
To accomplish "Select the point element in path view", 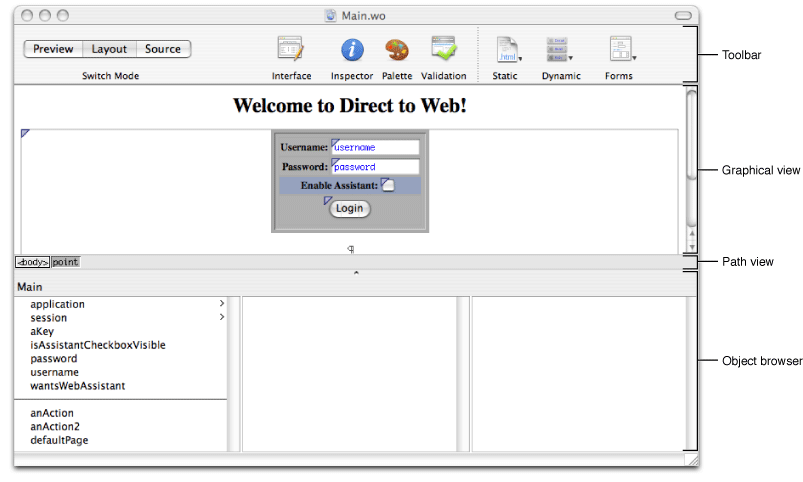I will pyautogui.click(x=65, y=262).
